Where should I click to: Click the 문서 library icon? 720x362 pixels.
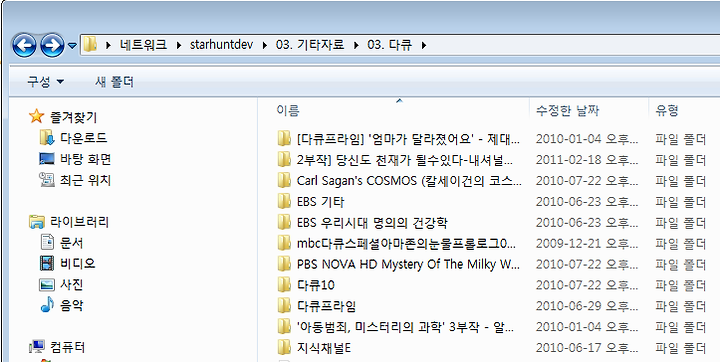click(47, 242)
